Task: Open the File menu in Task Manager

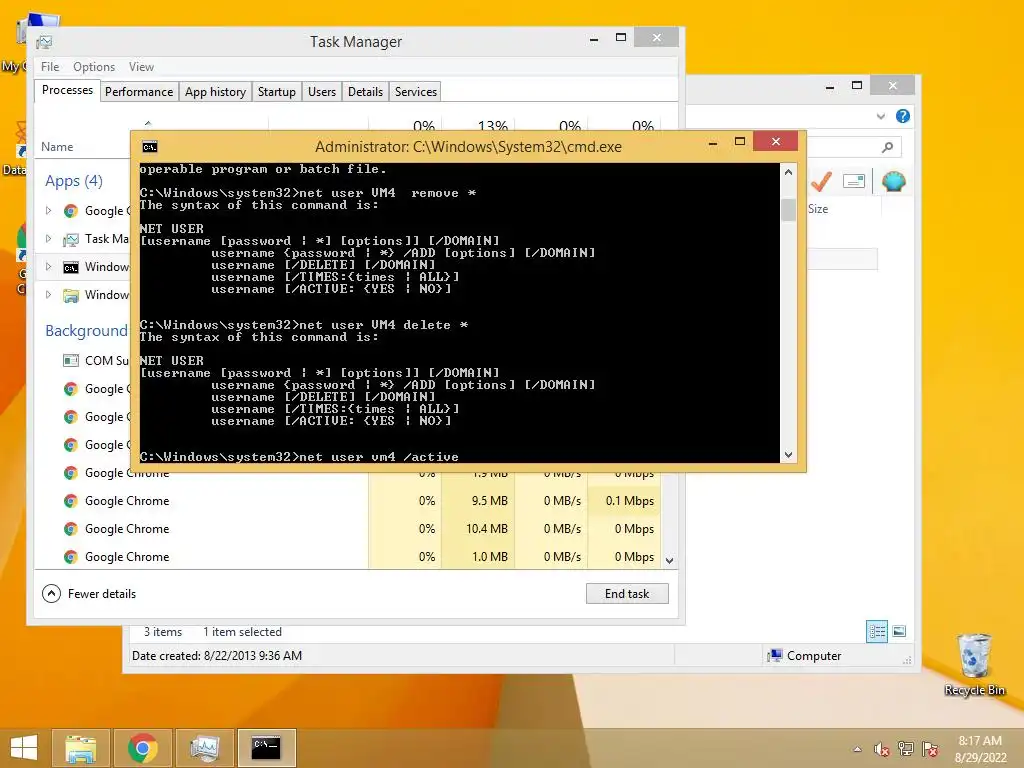Action: point(50,67)
